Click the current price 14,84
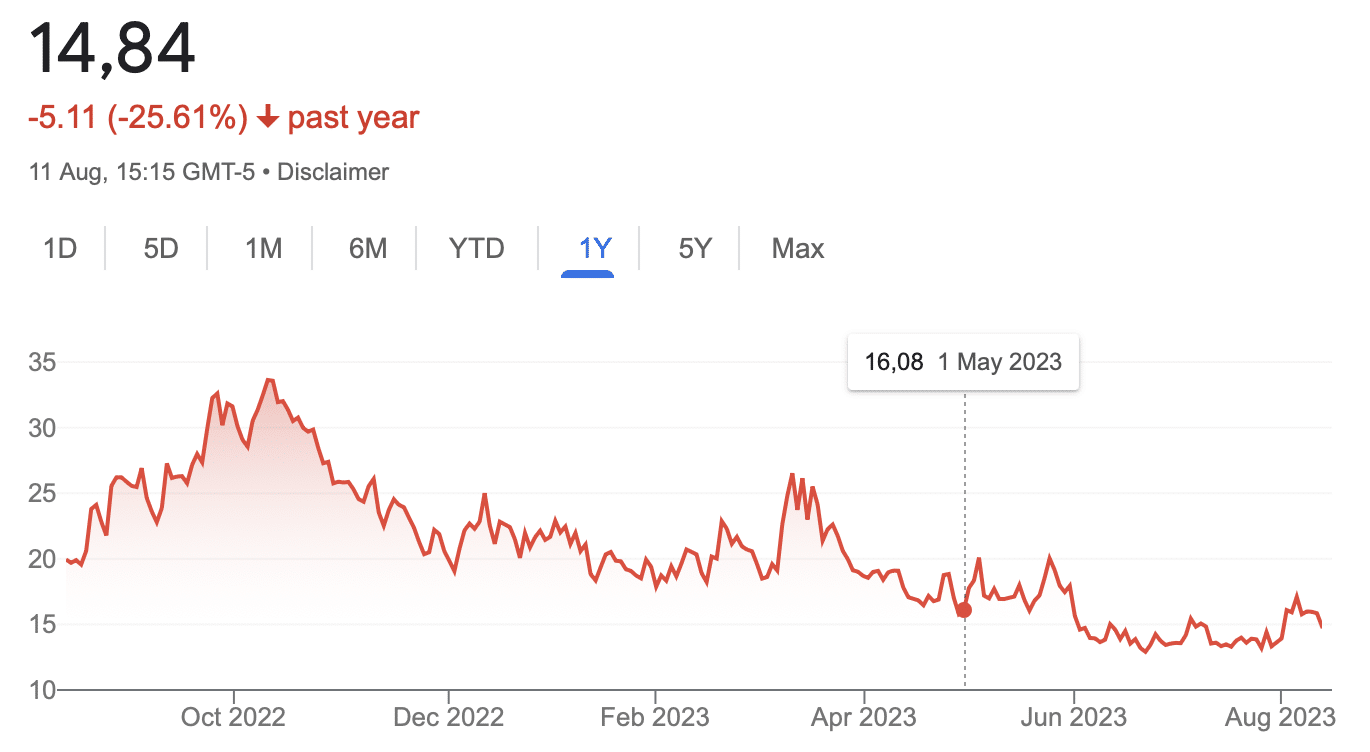This screenshot has height=752, width=1370. pyautogui.click(x=112, y=48)
